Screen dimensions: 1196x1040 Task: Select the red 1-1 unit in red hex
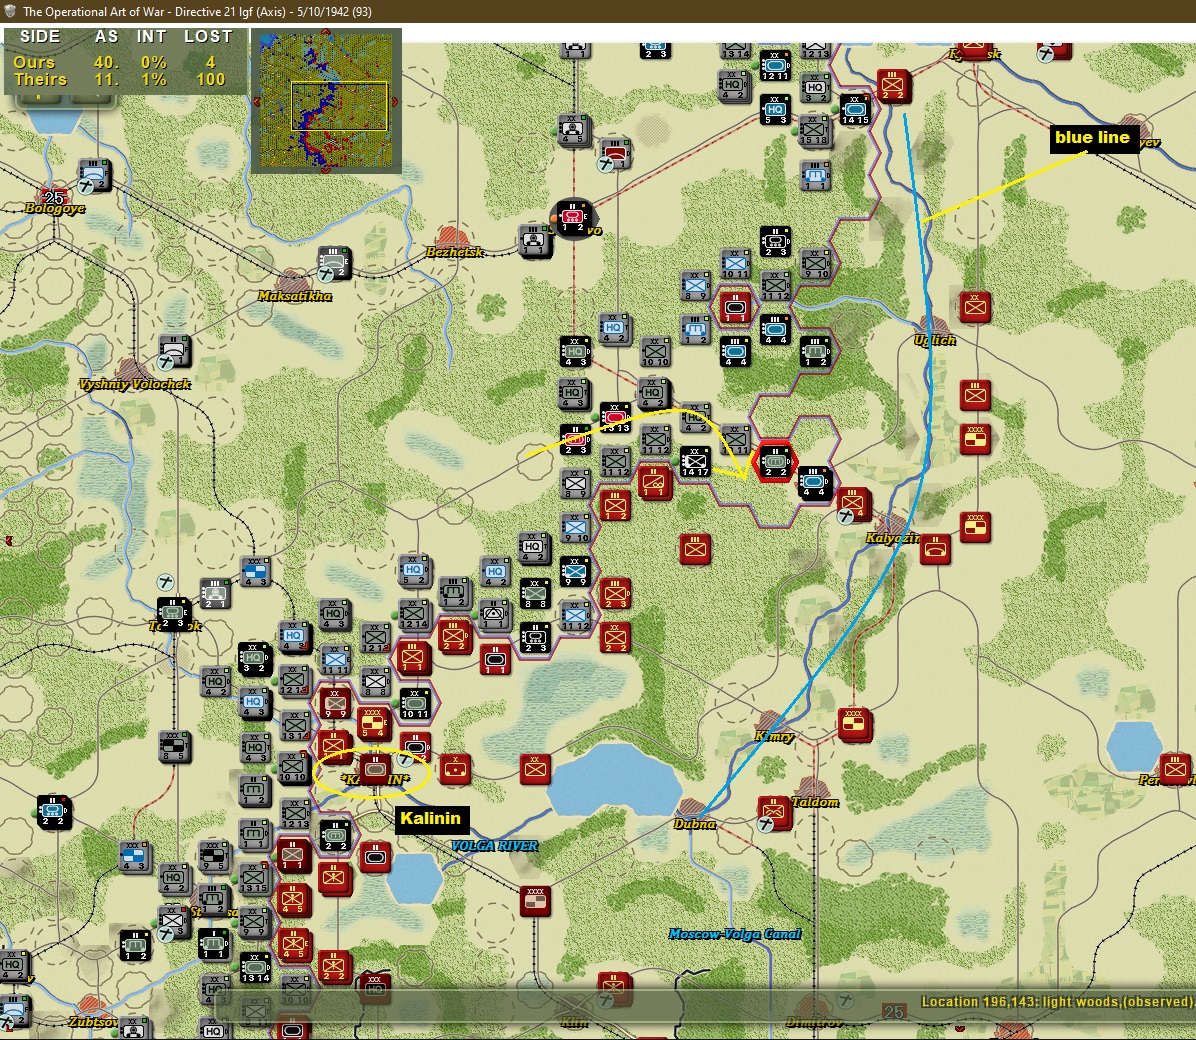(x=734, y=307)
